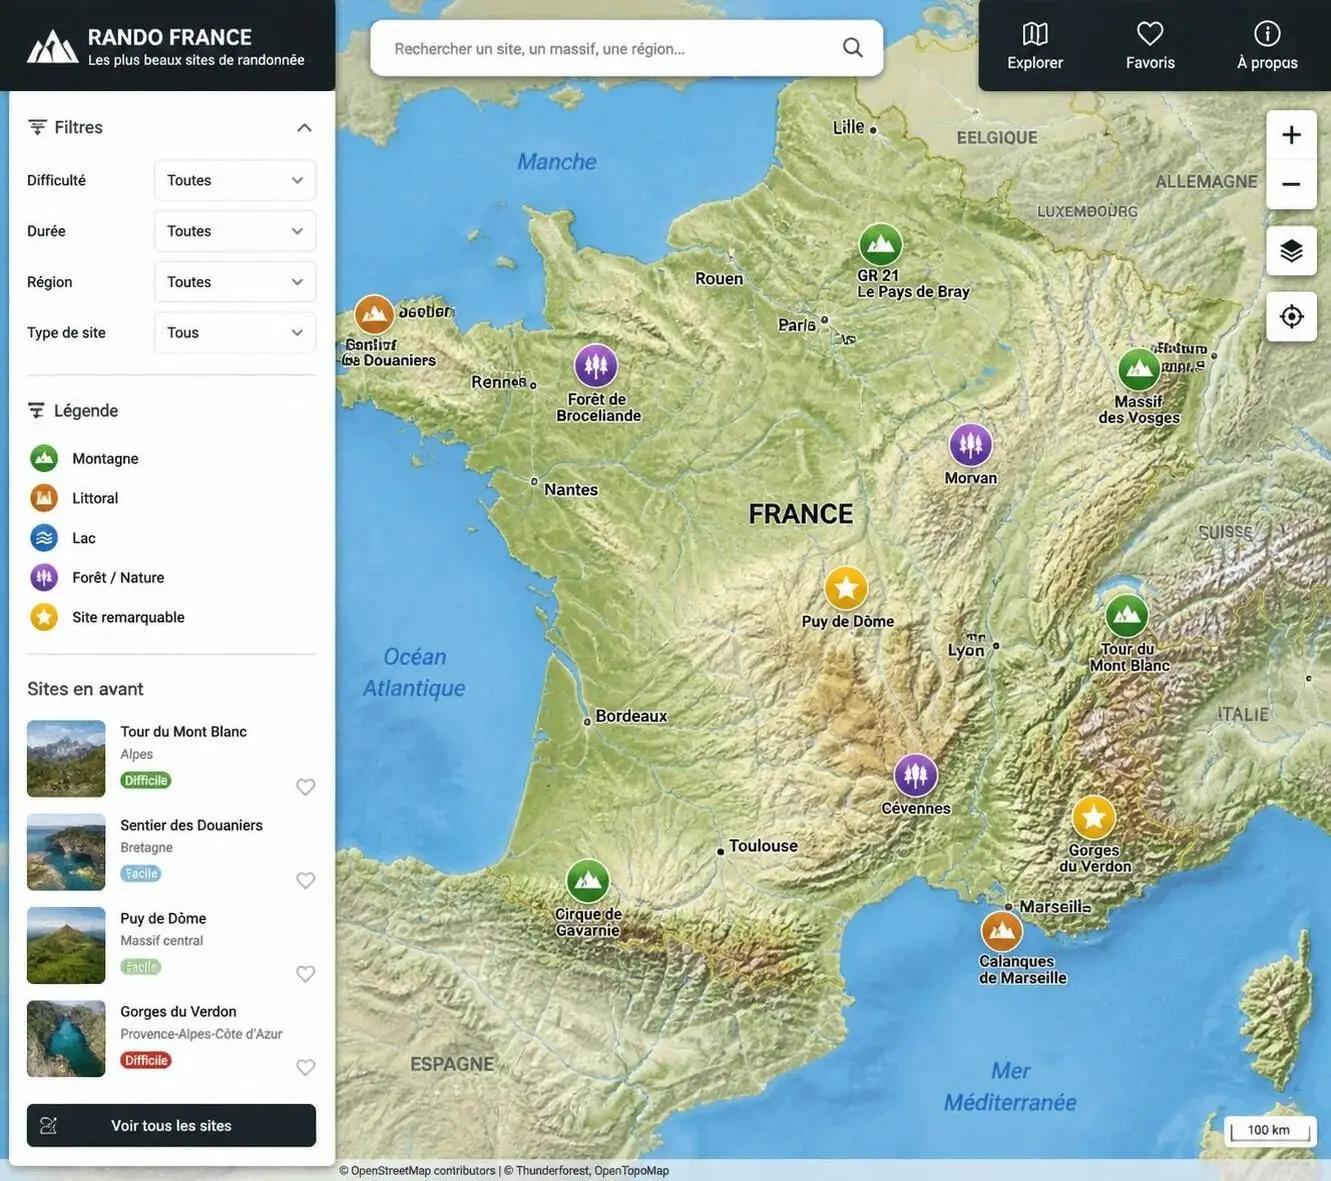The image size is (1331, 1181).
Task: Collapse the Filtres panel chevron
Action: (x=304, y=128)
